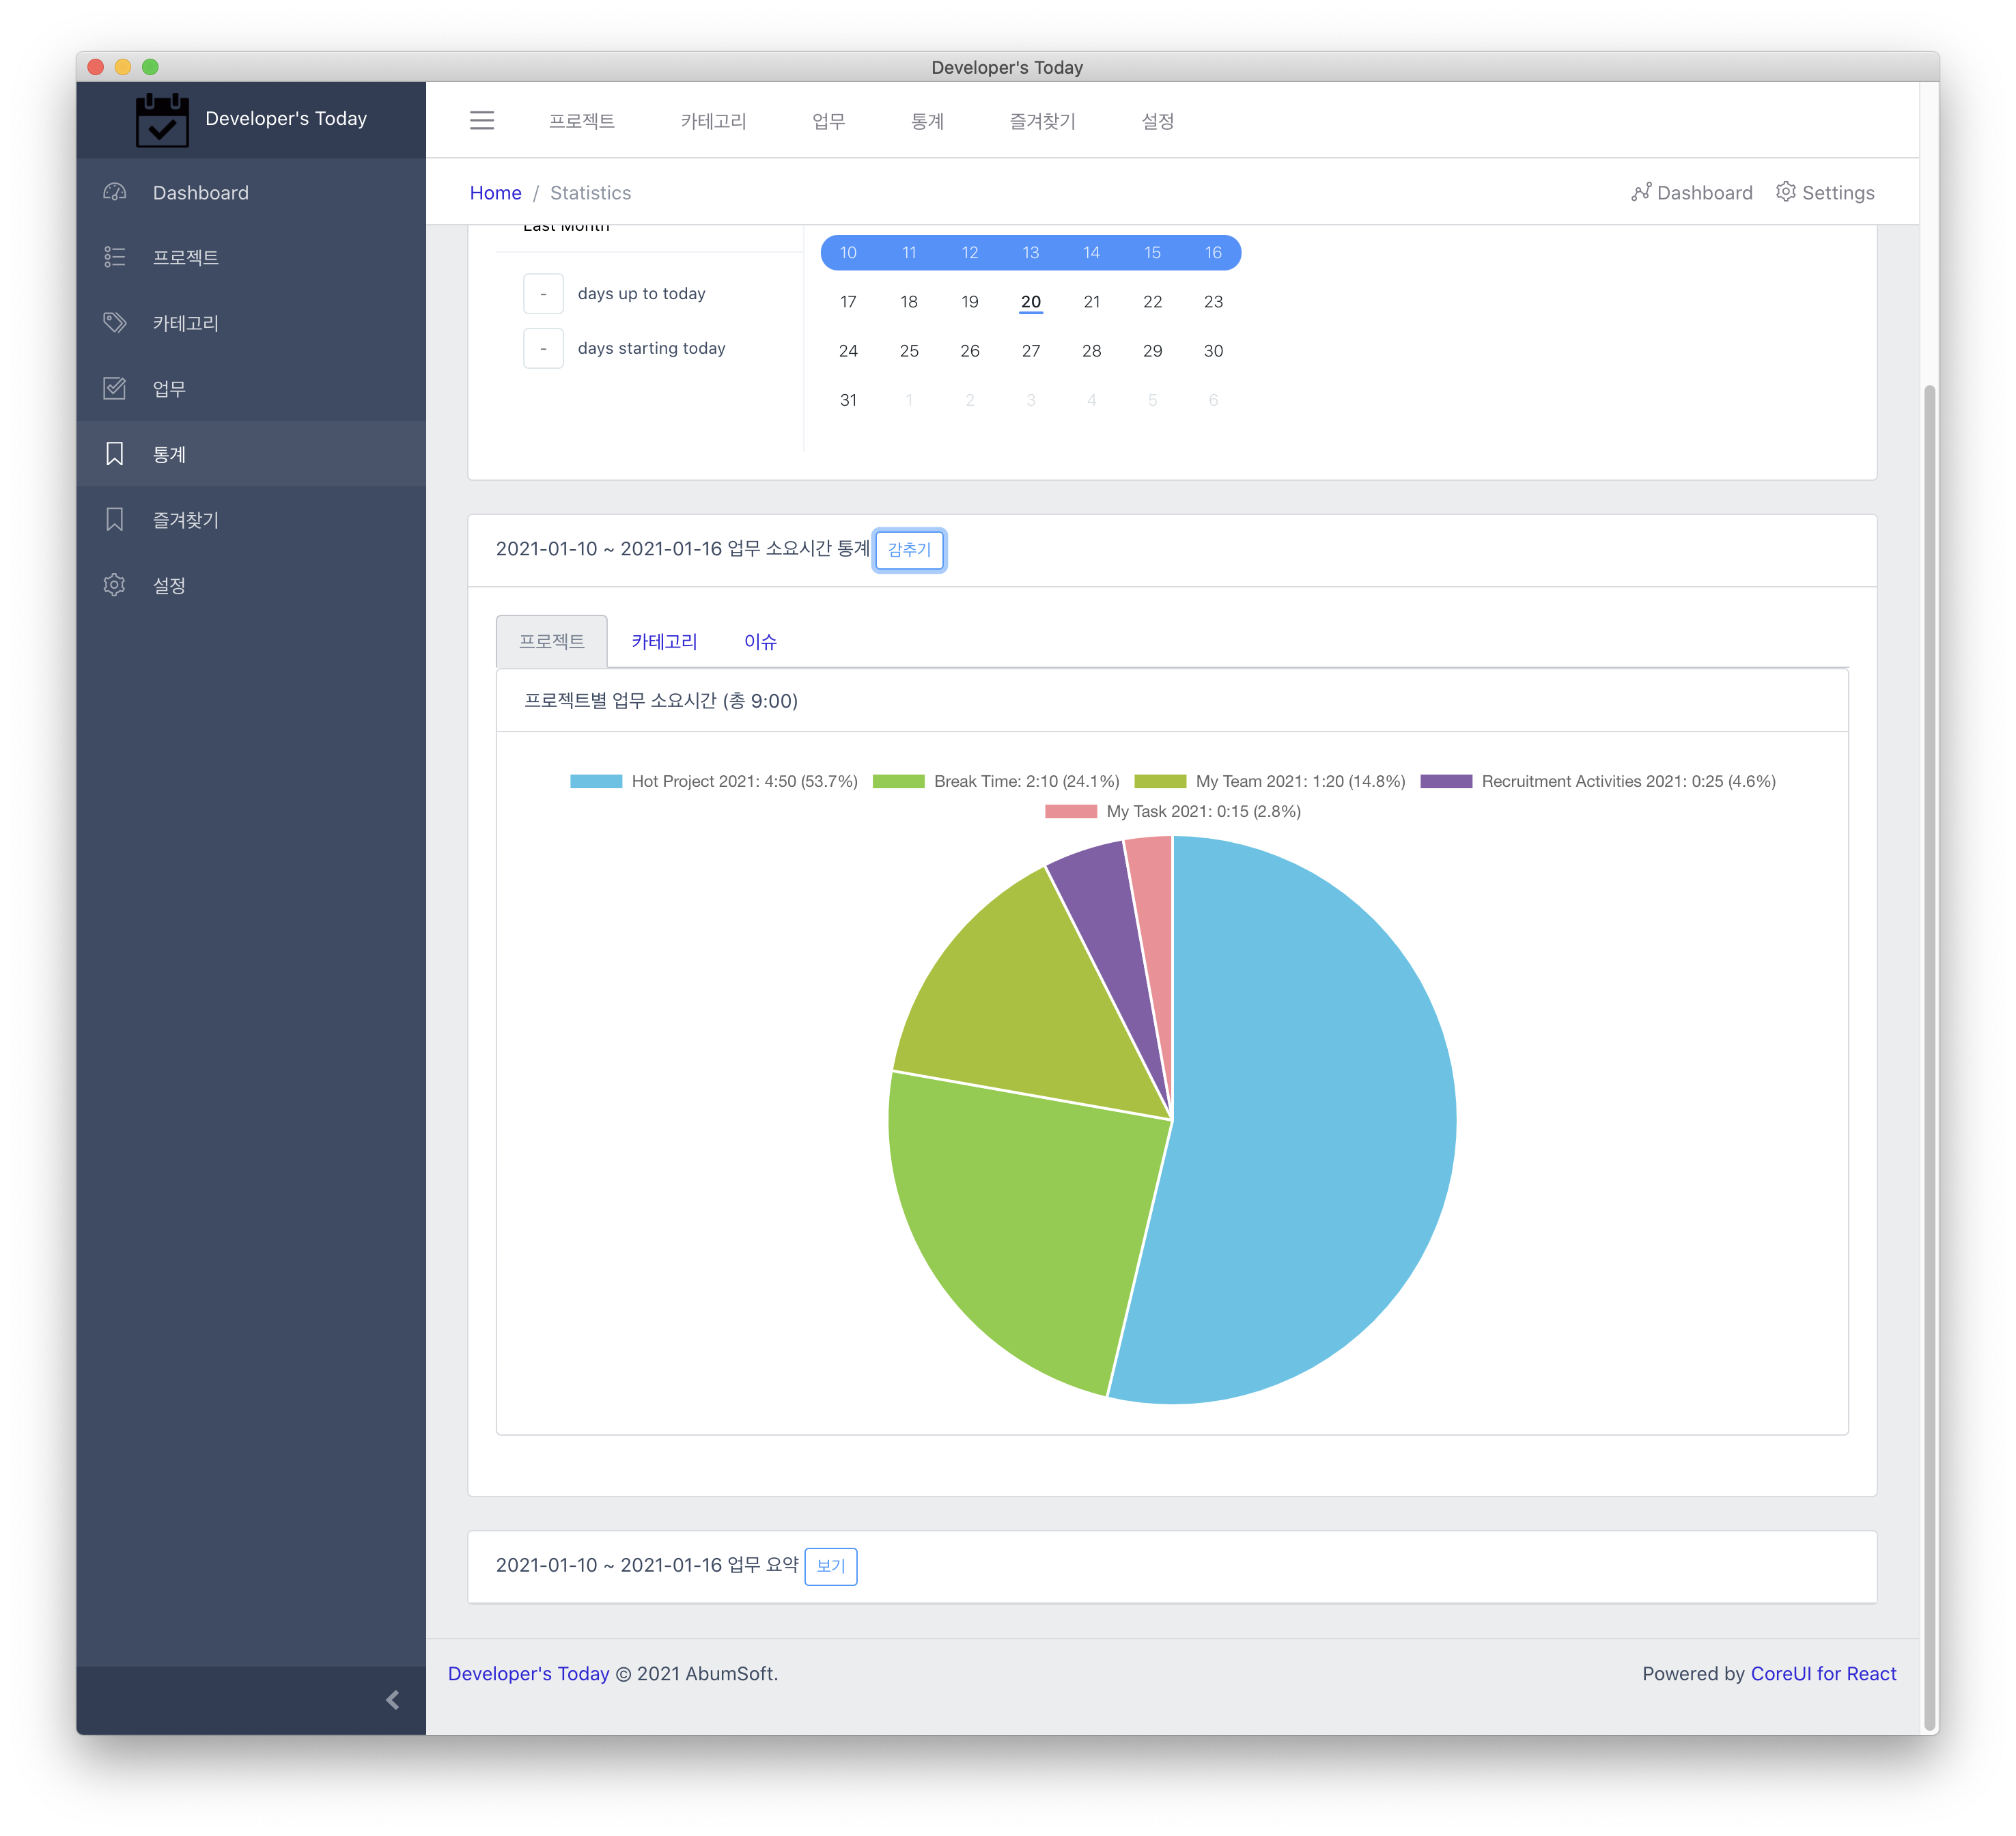The image size is (2016, 1836).
Task: Click the Dashboard speedometer icon in sidebar
Action: coord(115,192)
